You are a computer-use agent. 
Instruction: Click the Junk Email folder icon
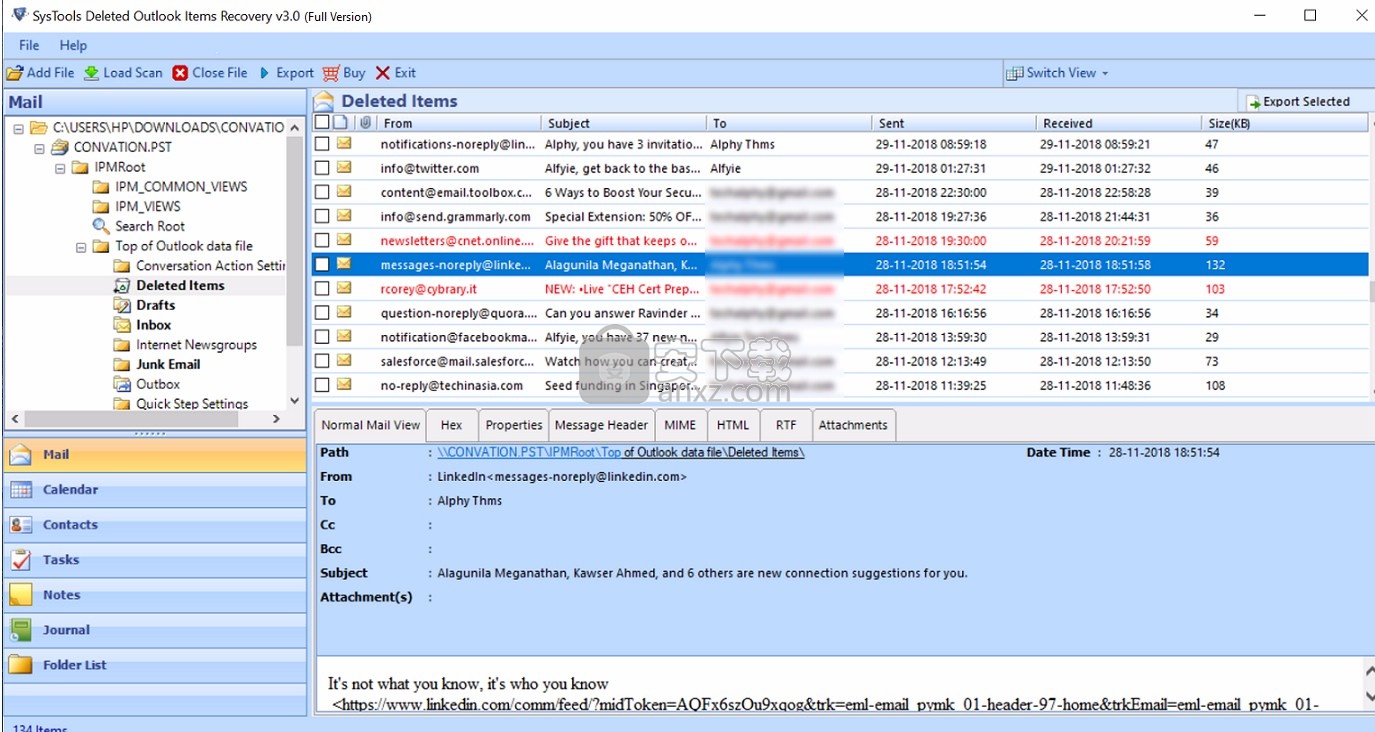tap(122, 365)
